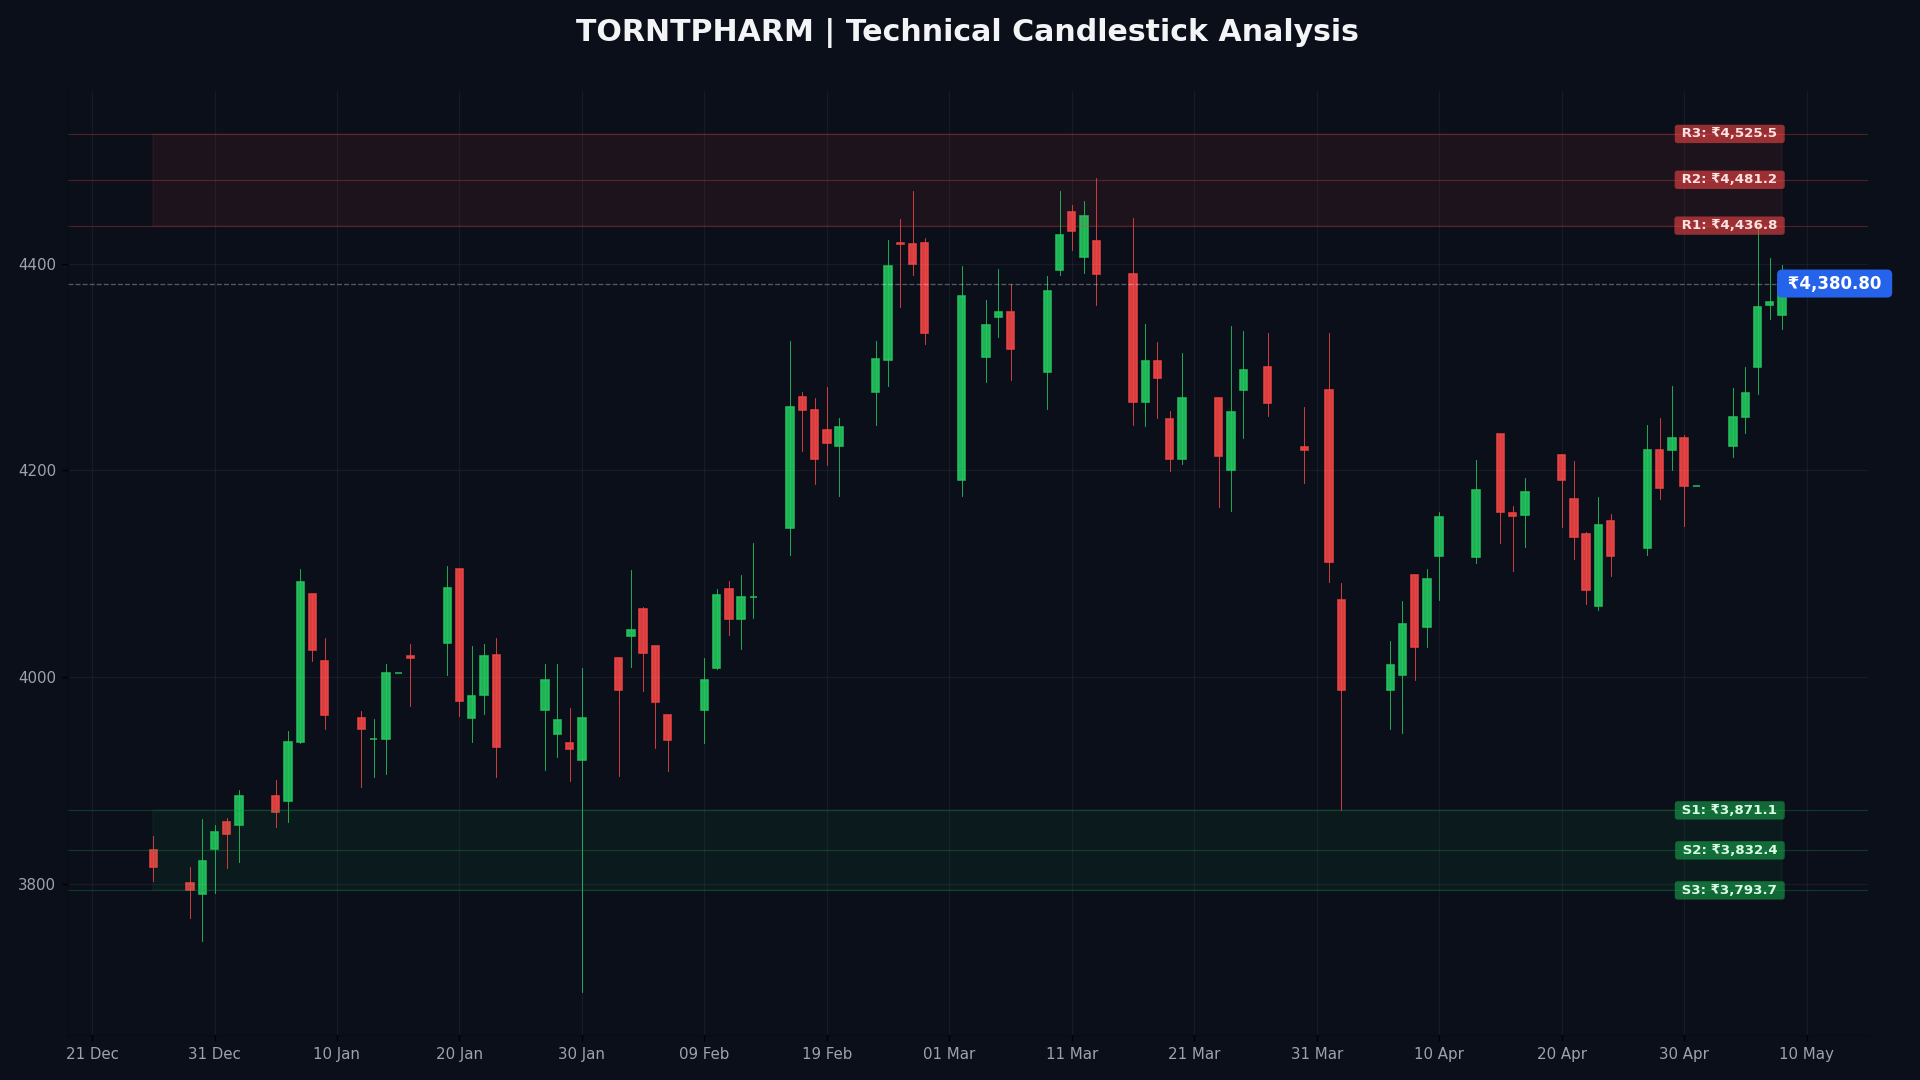The height and width of the screenshot is (1080, 1920).
Task: Select the R1: ₹4,436.8 resistance label
Action: click(x=1729, y=226)
